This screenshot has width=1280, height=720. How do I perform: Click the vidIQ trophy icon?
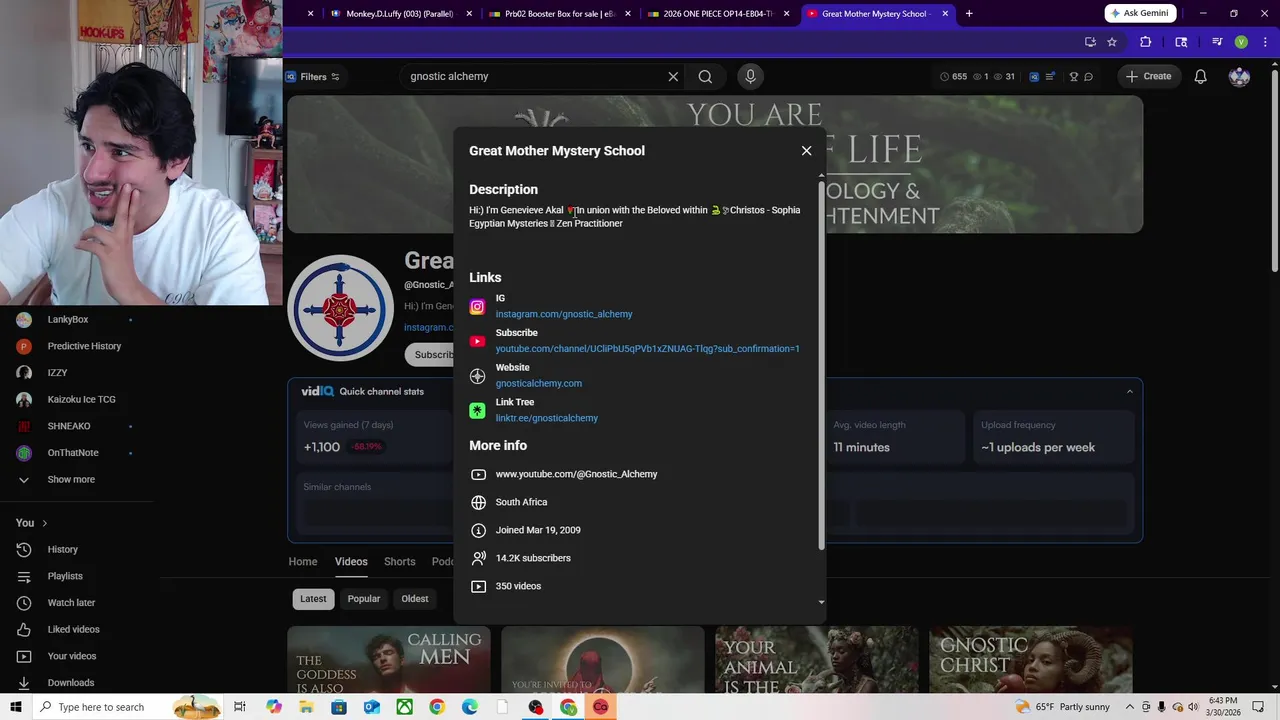coord(1073,77)
